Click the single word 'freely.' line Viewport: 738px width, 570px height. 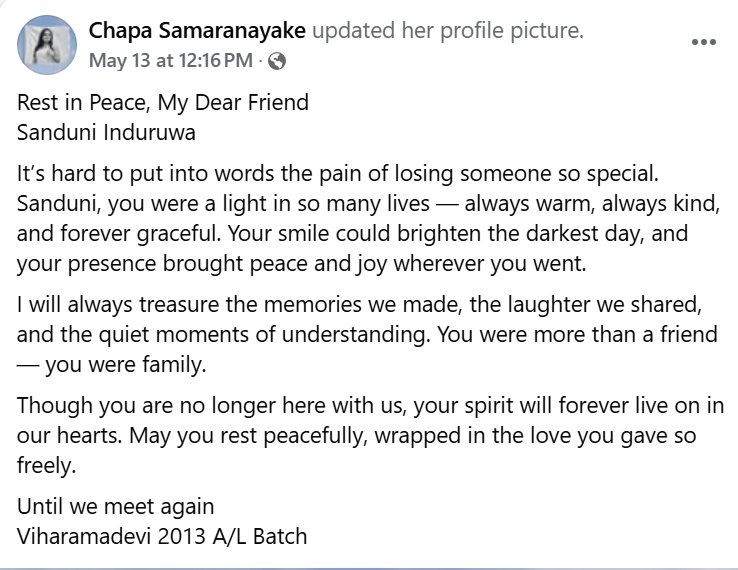point(47,466)
